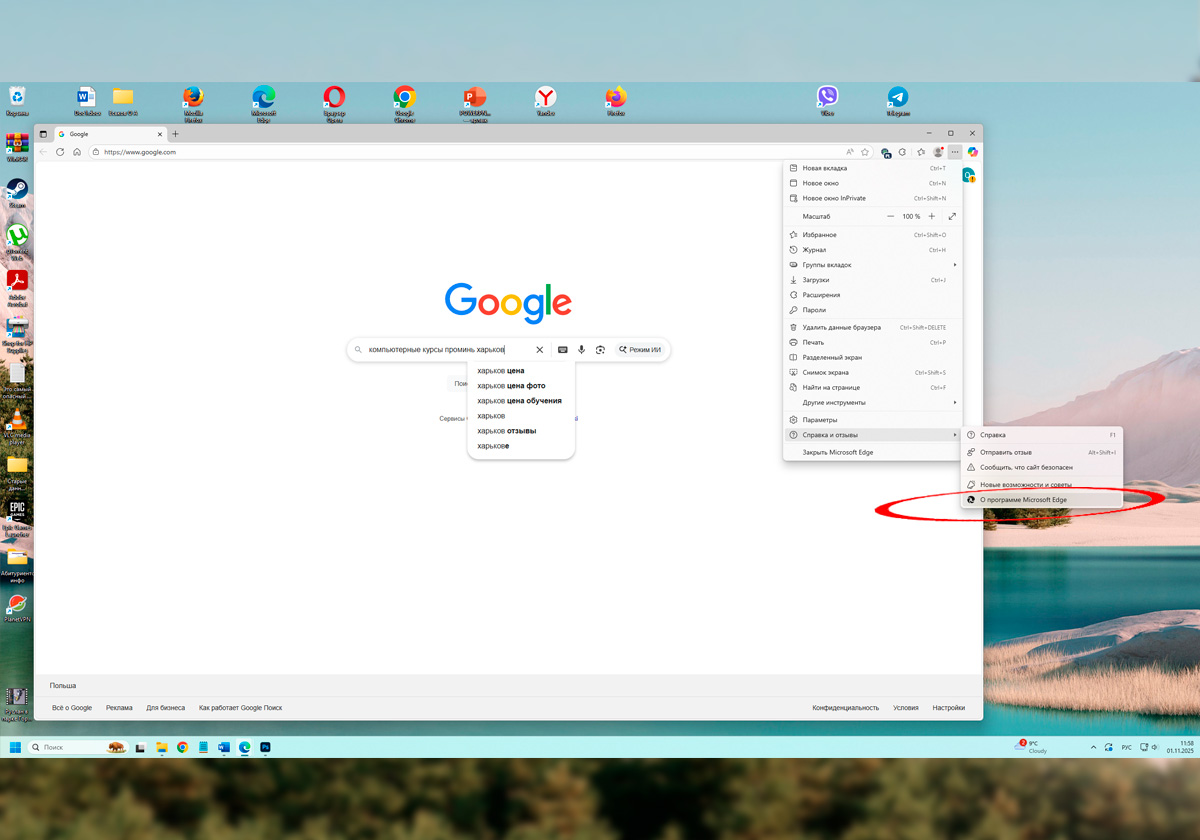Choose Новое окно InPrivate menu item
Screen dimensions: 1200x840
pos(834,198)
